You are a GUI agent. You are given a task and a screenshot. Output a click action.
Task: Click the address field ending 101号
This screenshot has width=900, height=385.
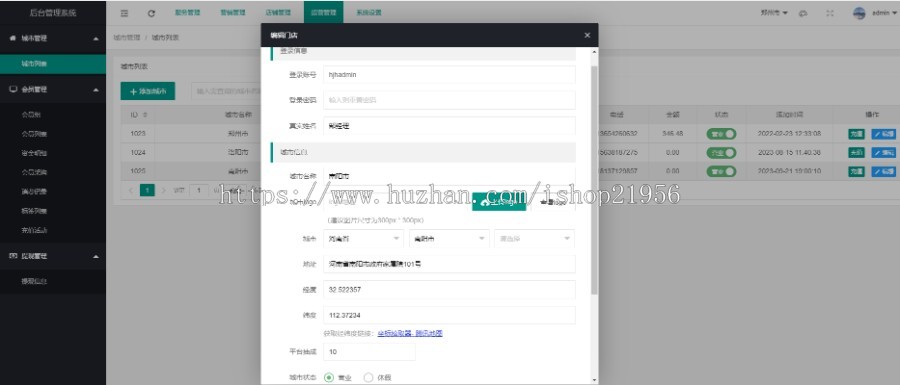point(449,264)
